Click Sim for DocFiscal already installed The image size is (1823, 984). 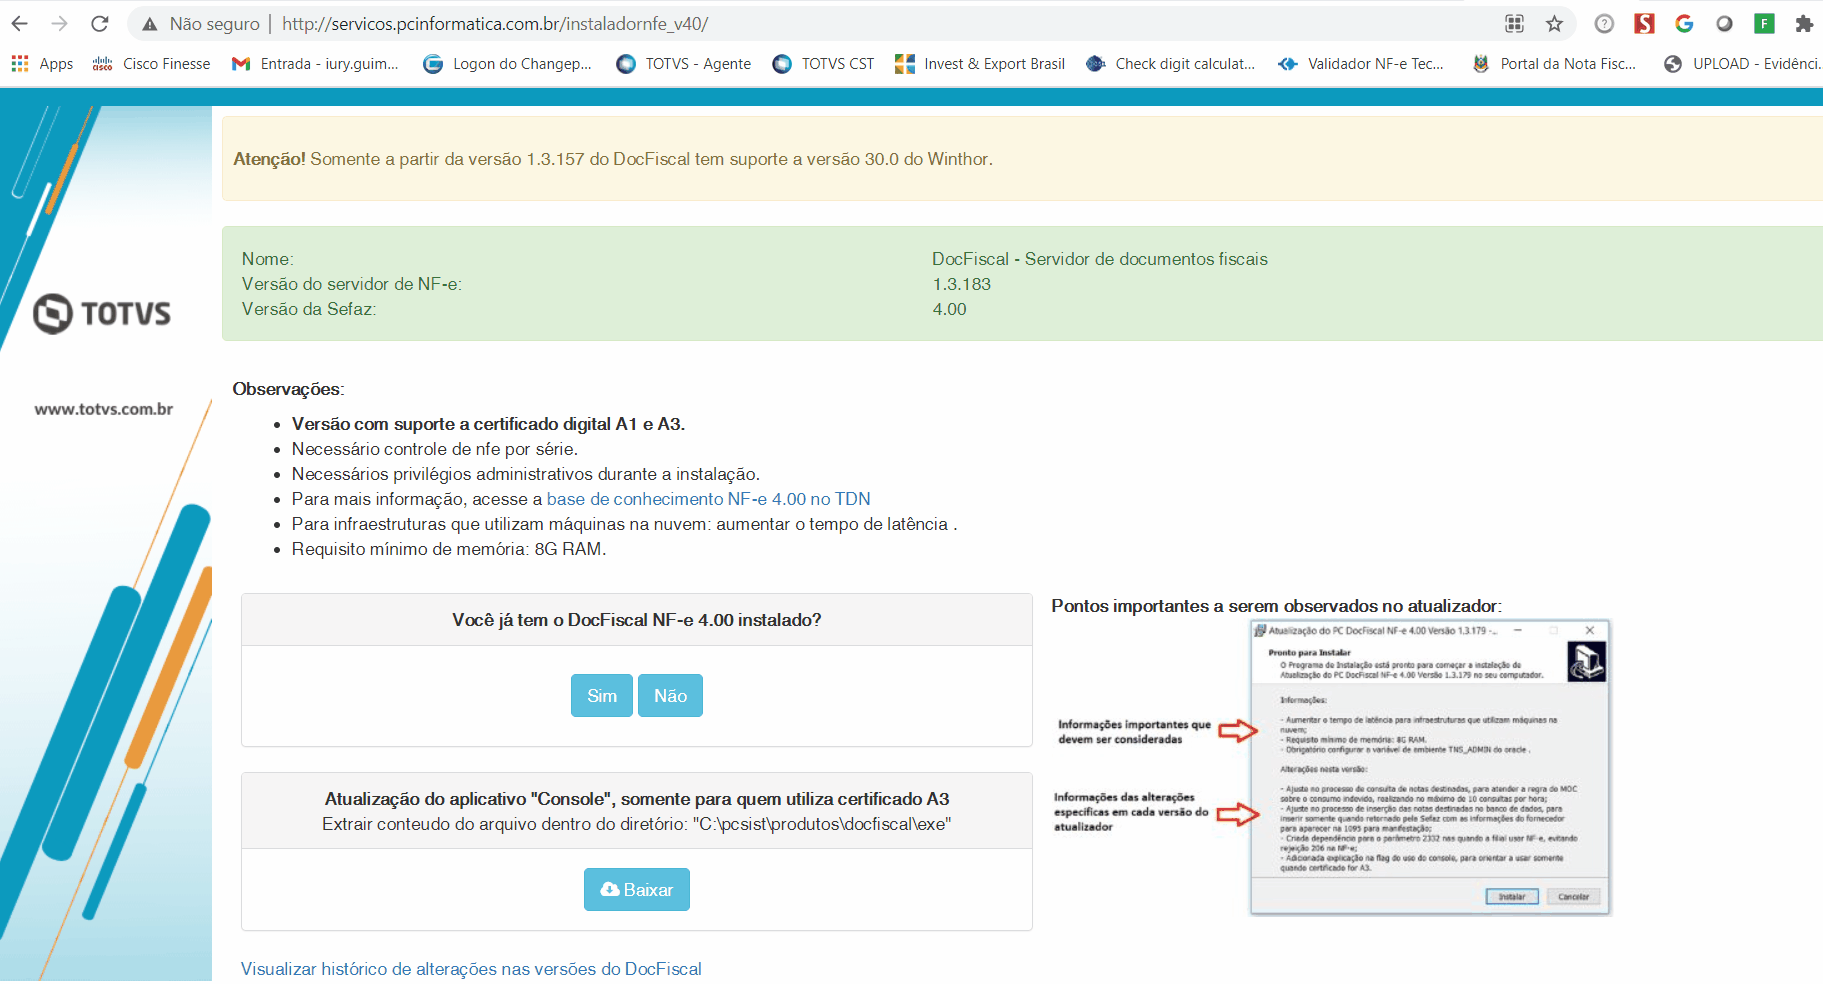[602, 696]
